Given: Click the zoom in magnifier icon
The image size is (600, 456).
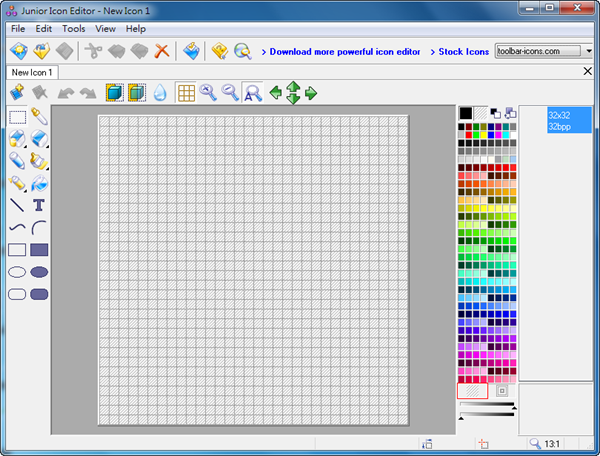Looking at the screenshot, I should (208, 93).
